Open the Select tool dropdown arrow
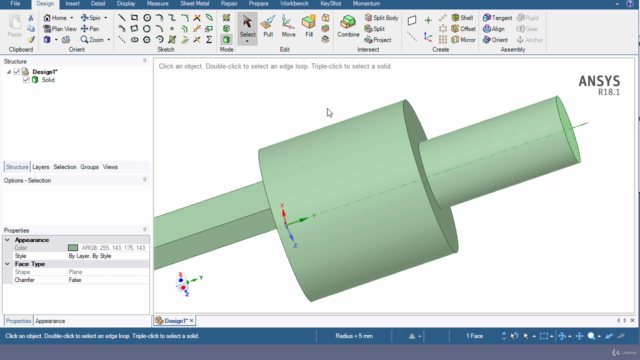This screenshot has height=360, width=640. [x=247, y=41]
